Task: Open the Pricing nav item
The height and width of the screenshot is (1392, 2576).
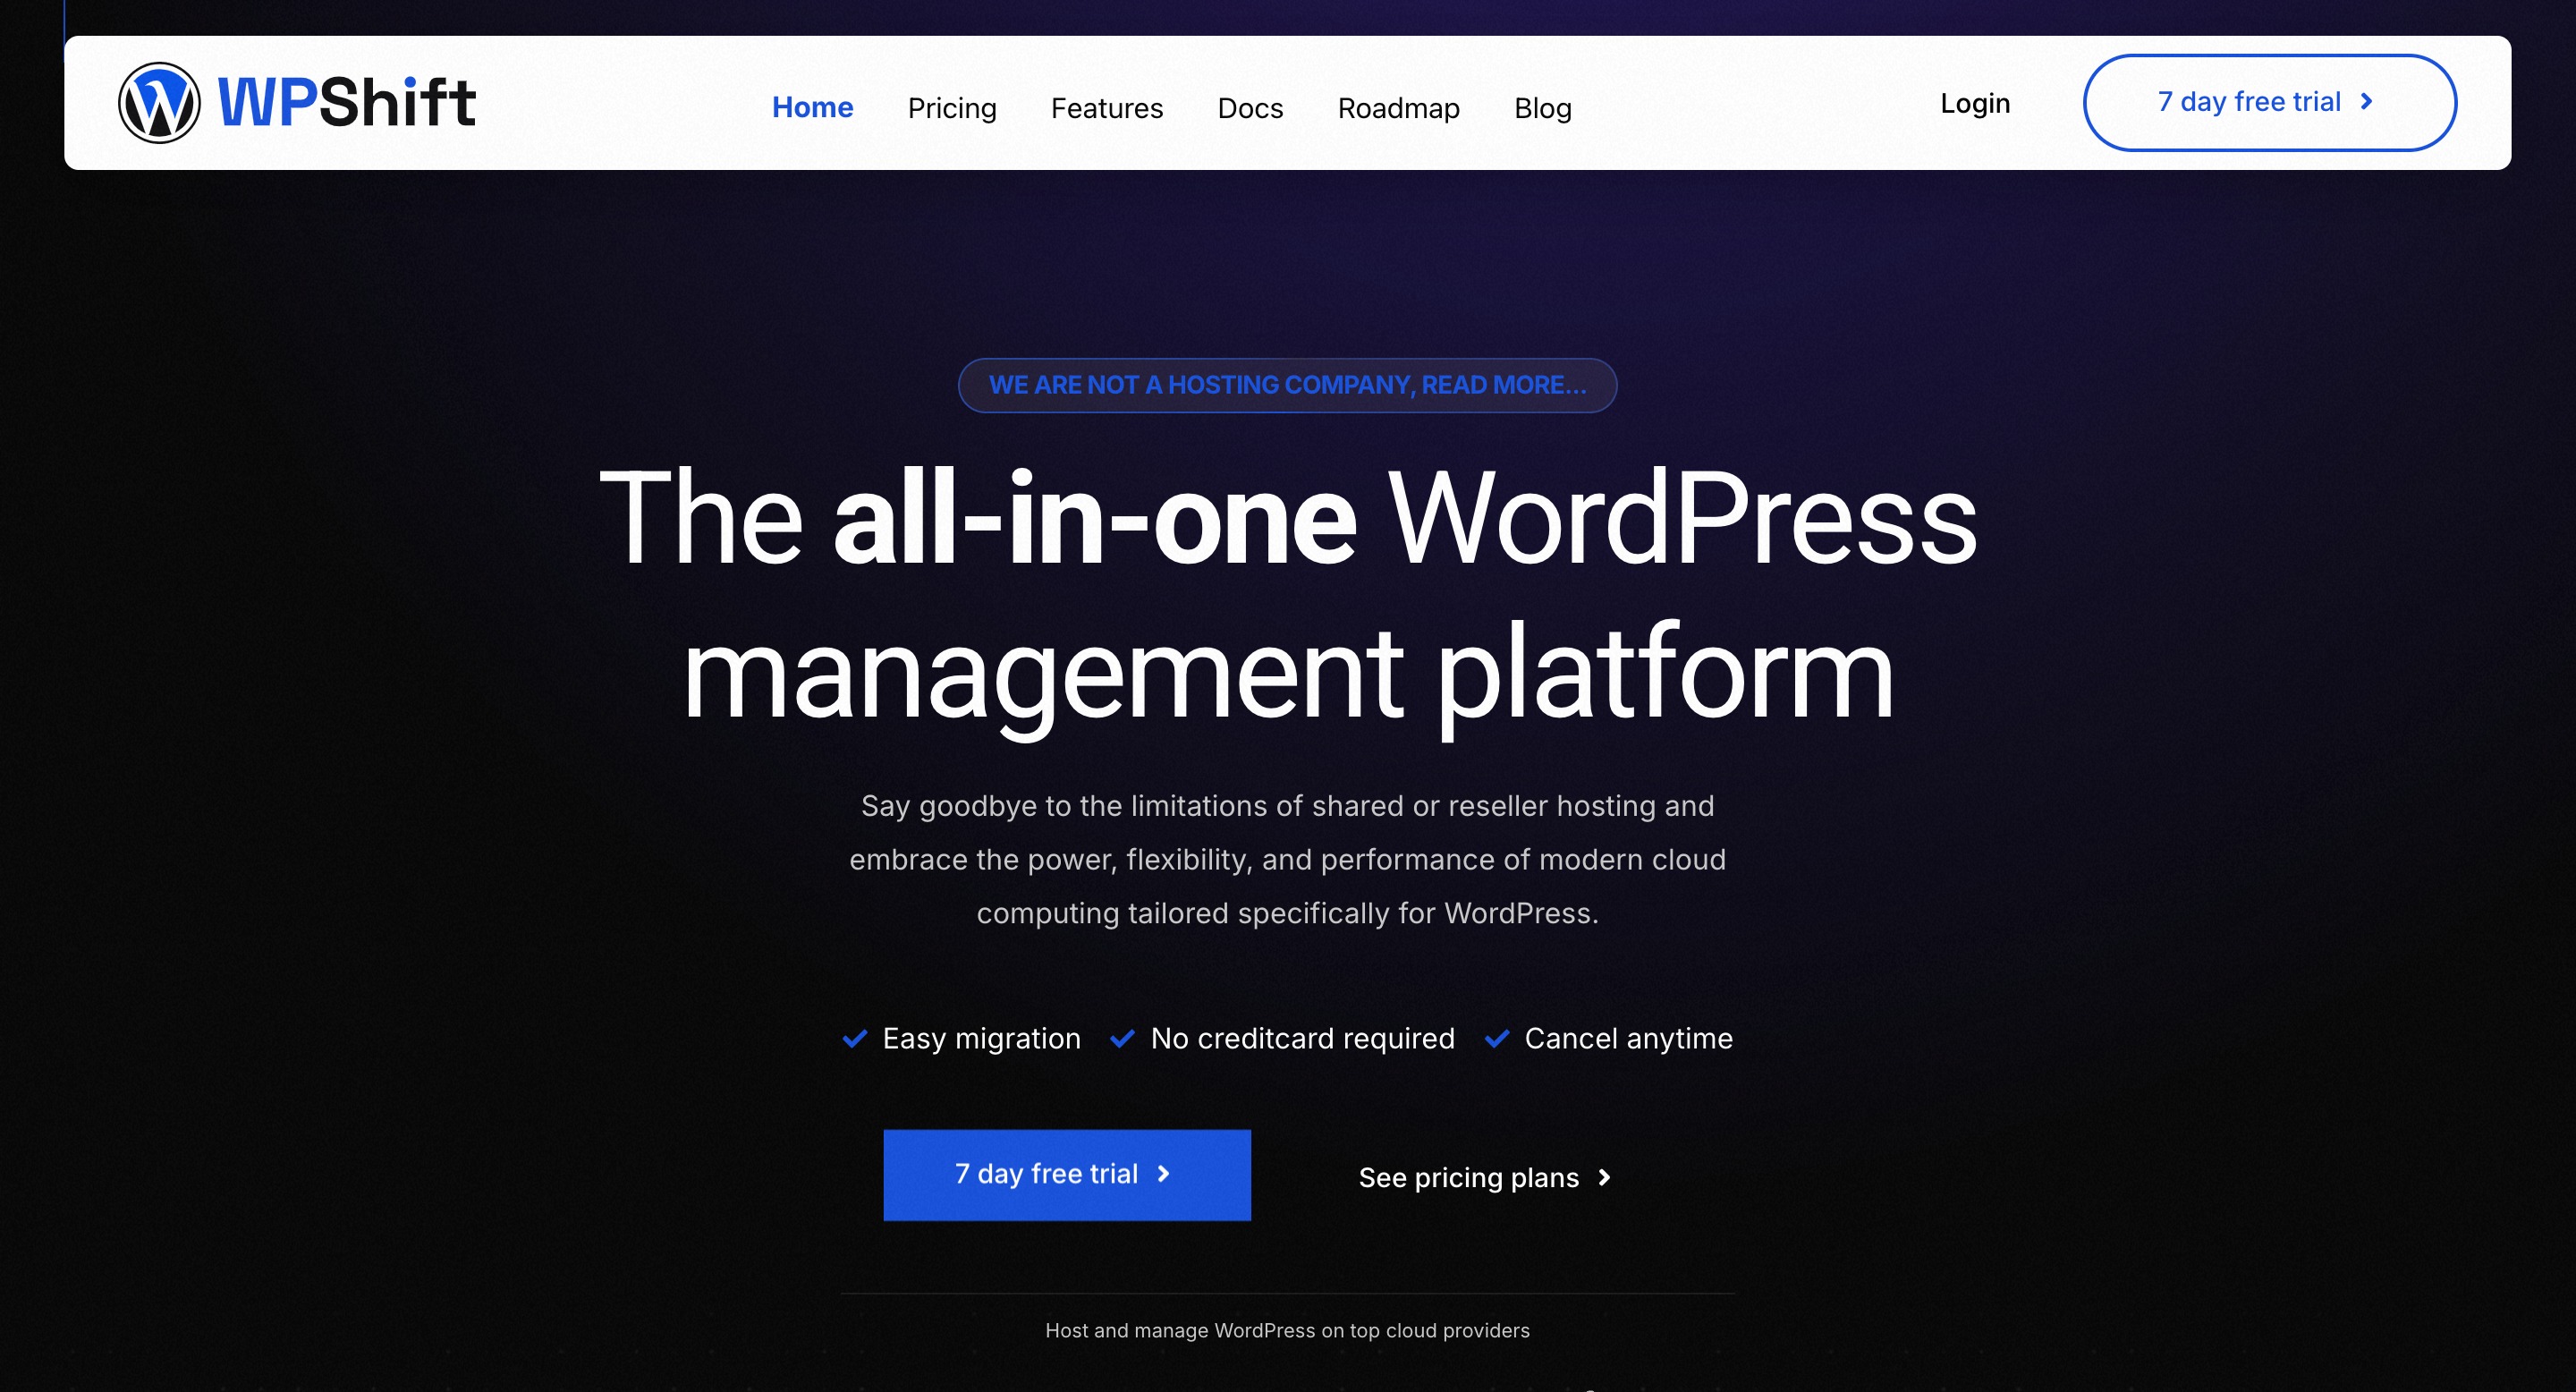Action: [x=951, y=107]
